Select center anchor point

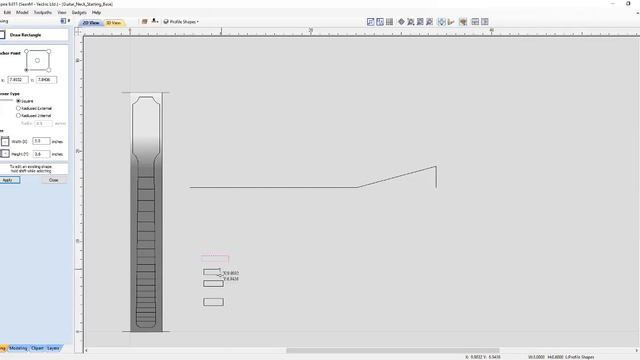[x=37, y=60]
